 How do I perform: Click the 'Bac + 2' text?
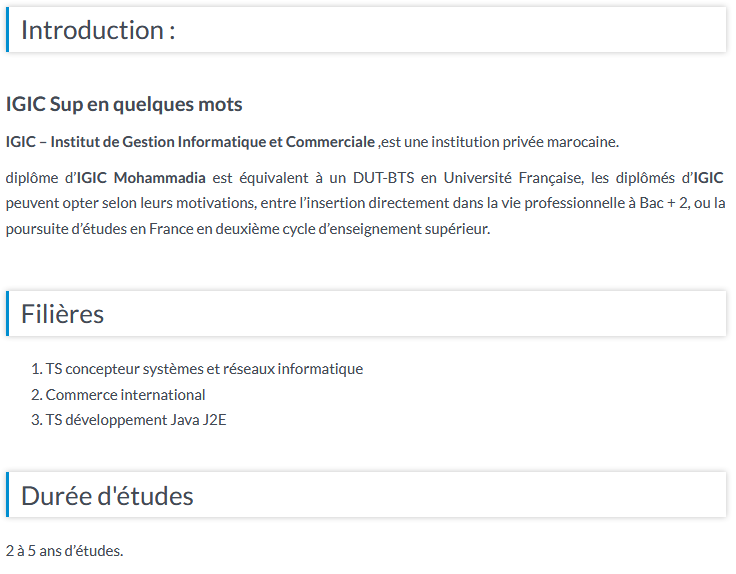click(x=665, y=203)
